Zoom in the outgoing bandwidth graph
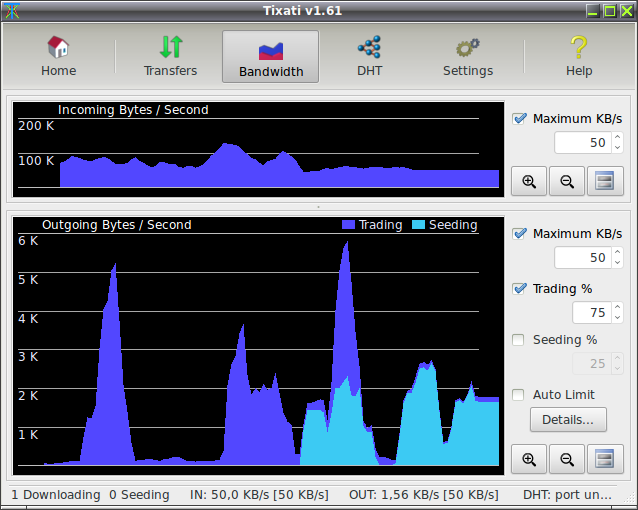This screenshot has width=638, height=510. coord(529,459)
